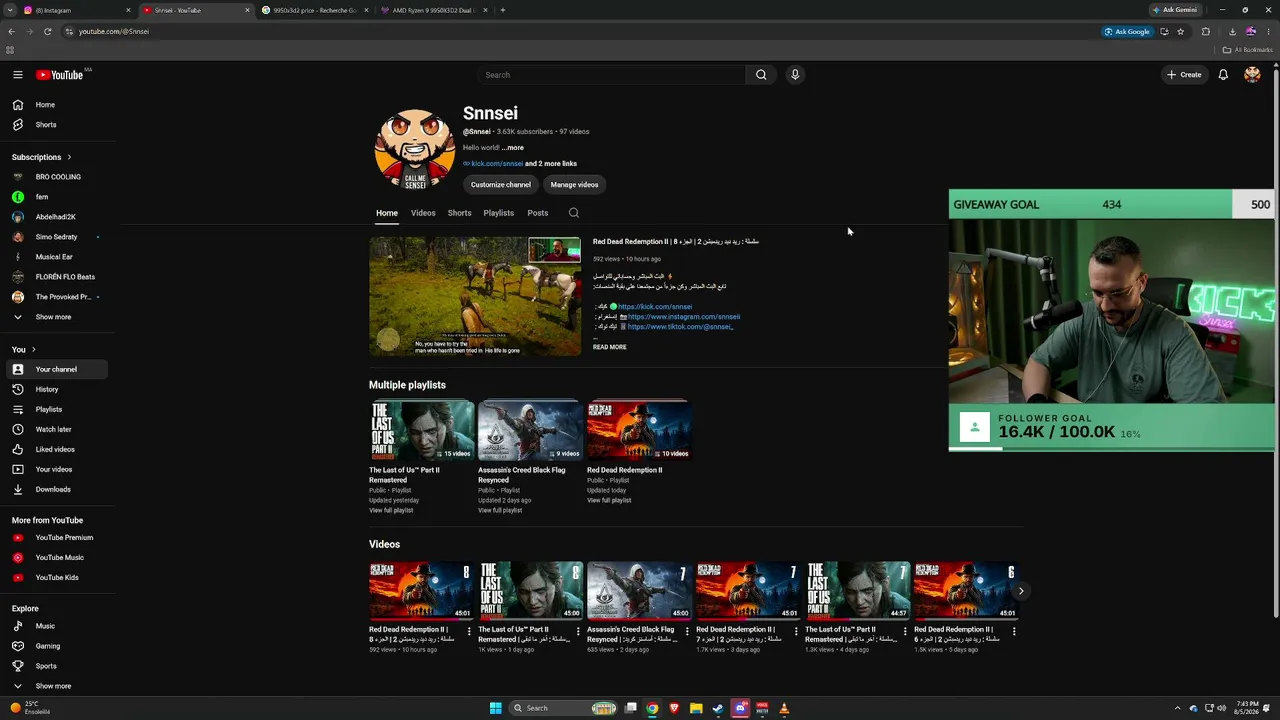Image resolution: width=1280 pixels, height=720 pixels.
Task: Play the featured Red Dead Redemption video
Action: pos(475,296)
